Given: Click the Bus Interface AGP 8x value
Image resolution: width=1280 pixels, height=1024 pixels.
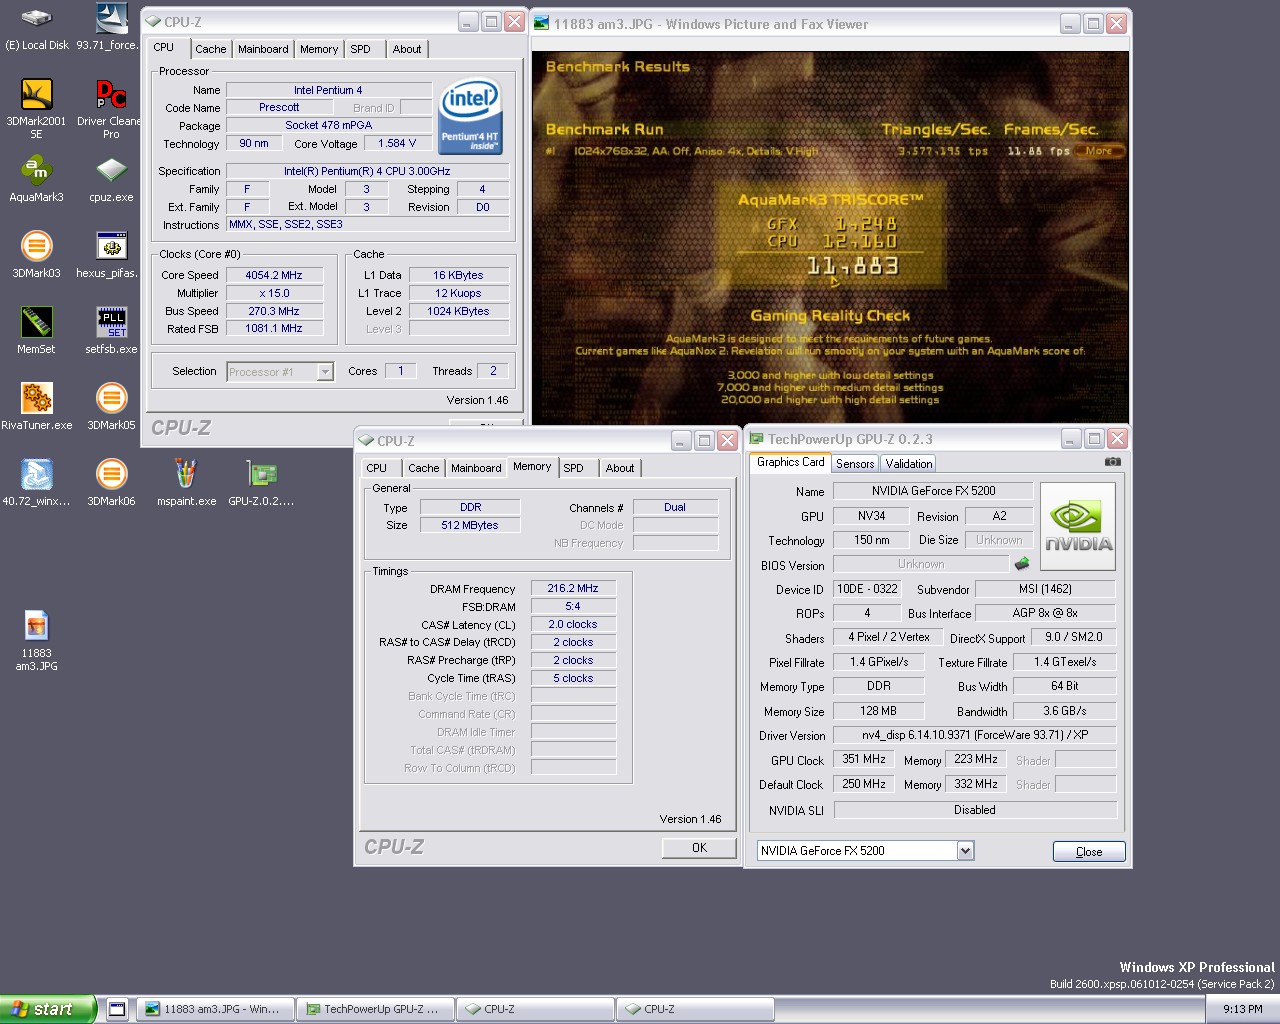Looking at the screenshot, I should (1045, 613).
